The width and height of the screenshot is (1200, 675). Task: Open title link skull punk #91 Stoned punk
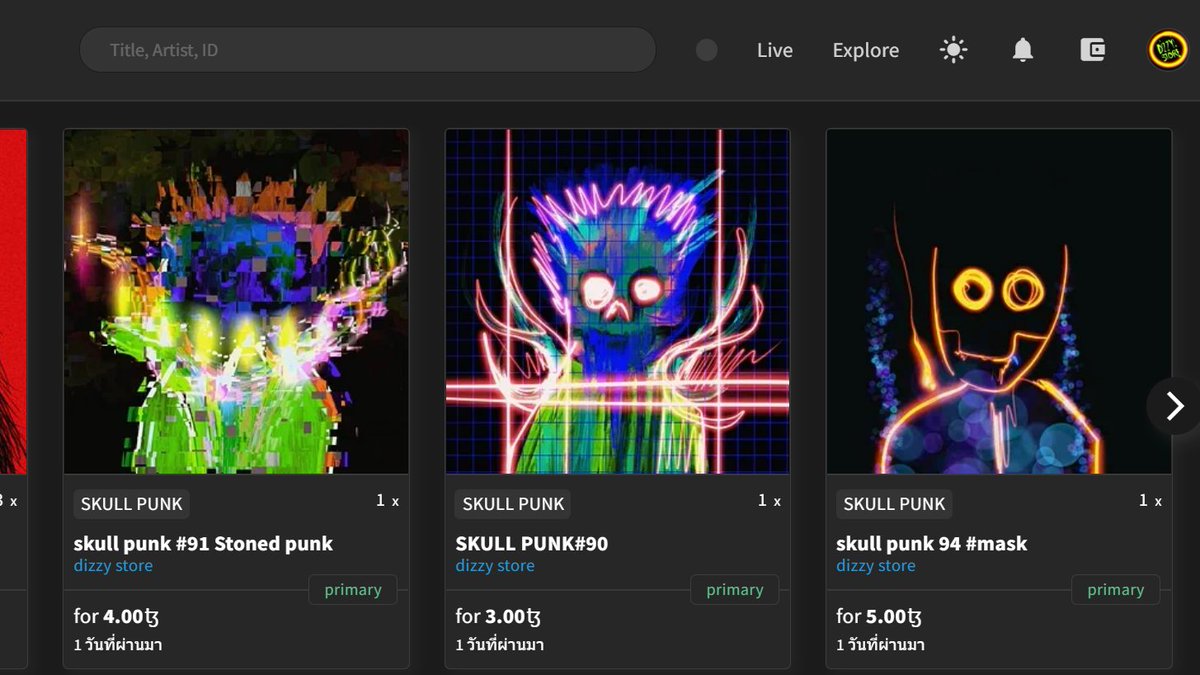click(x=203, y=543)
